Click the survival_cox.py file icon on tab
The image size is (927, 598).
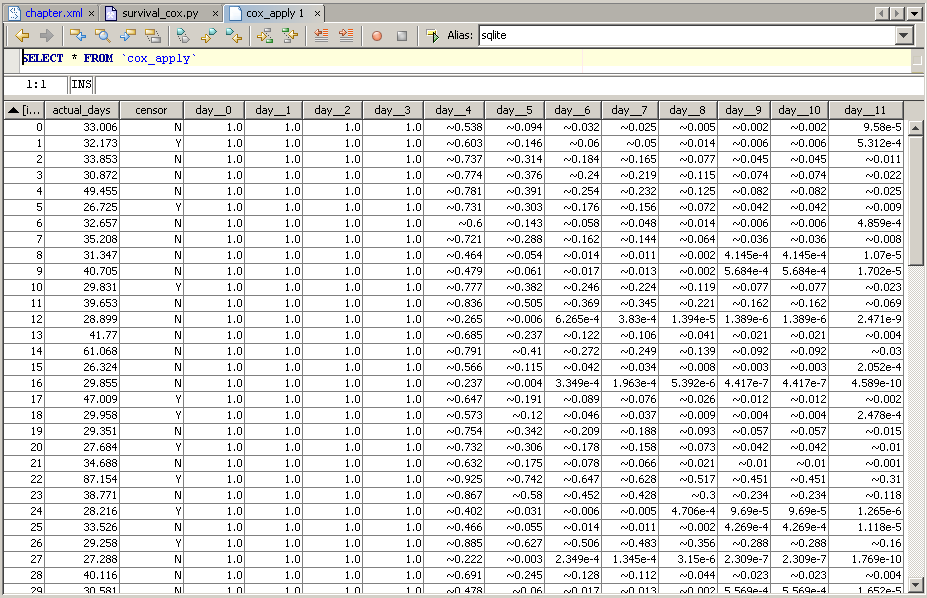pyautogui.click(x=111, y=13)
